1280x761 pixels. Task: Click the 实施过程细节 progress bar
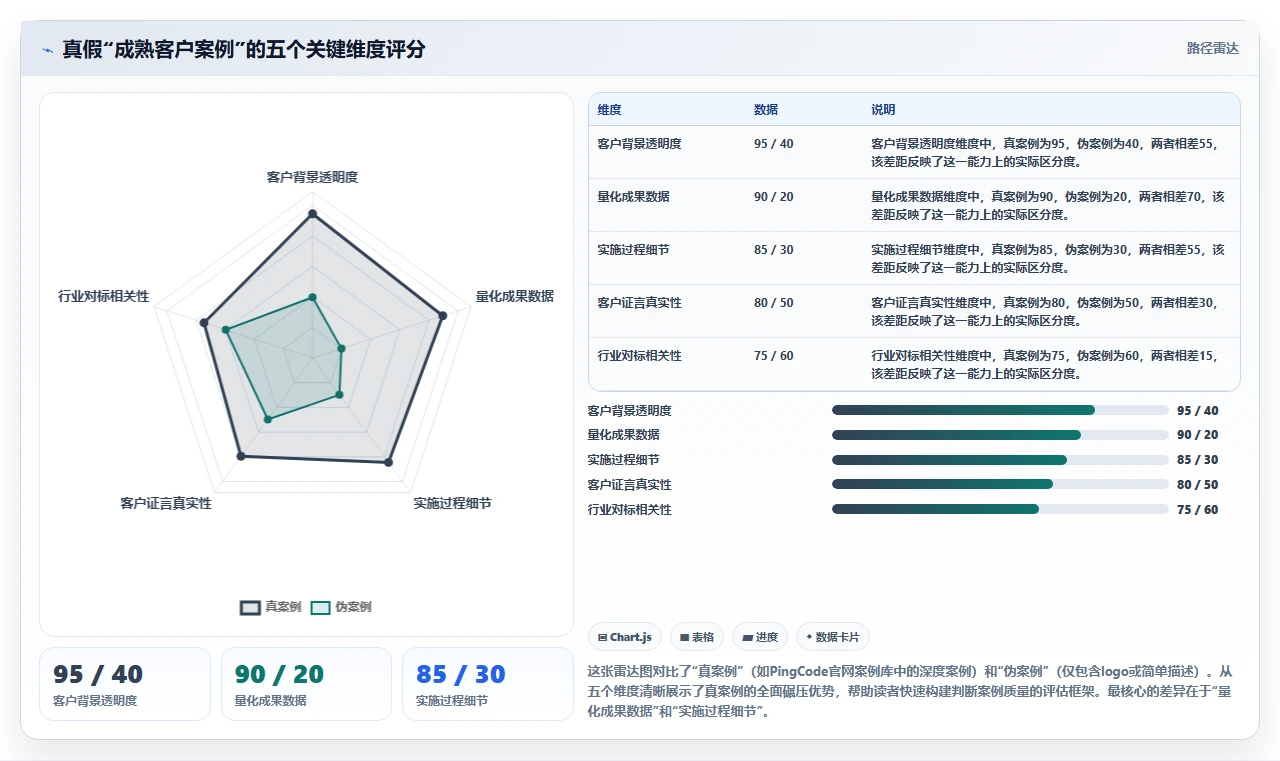[1000, 460]
